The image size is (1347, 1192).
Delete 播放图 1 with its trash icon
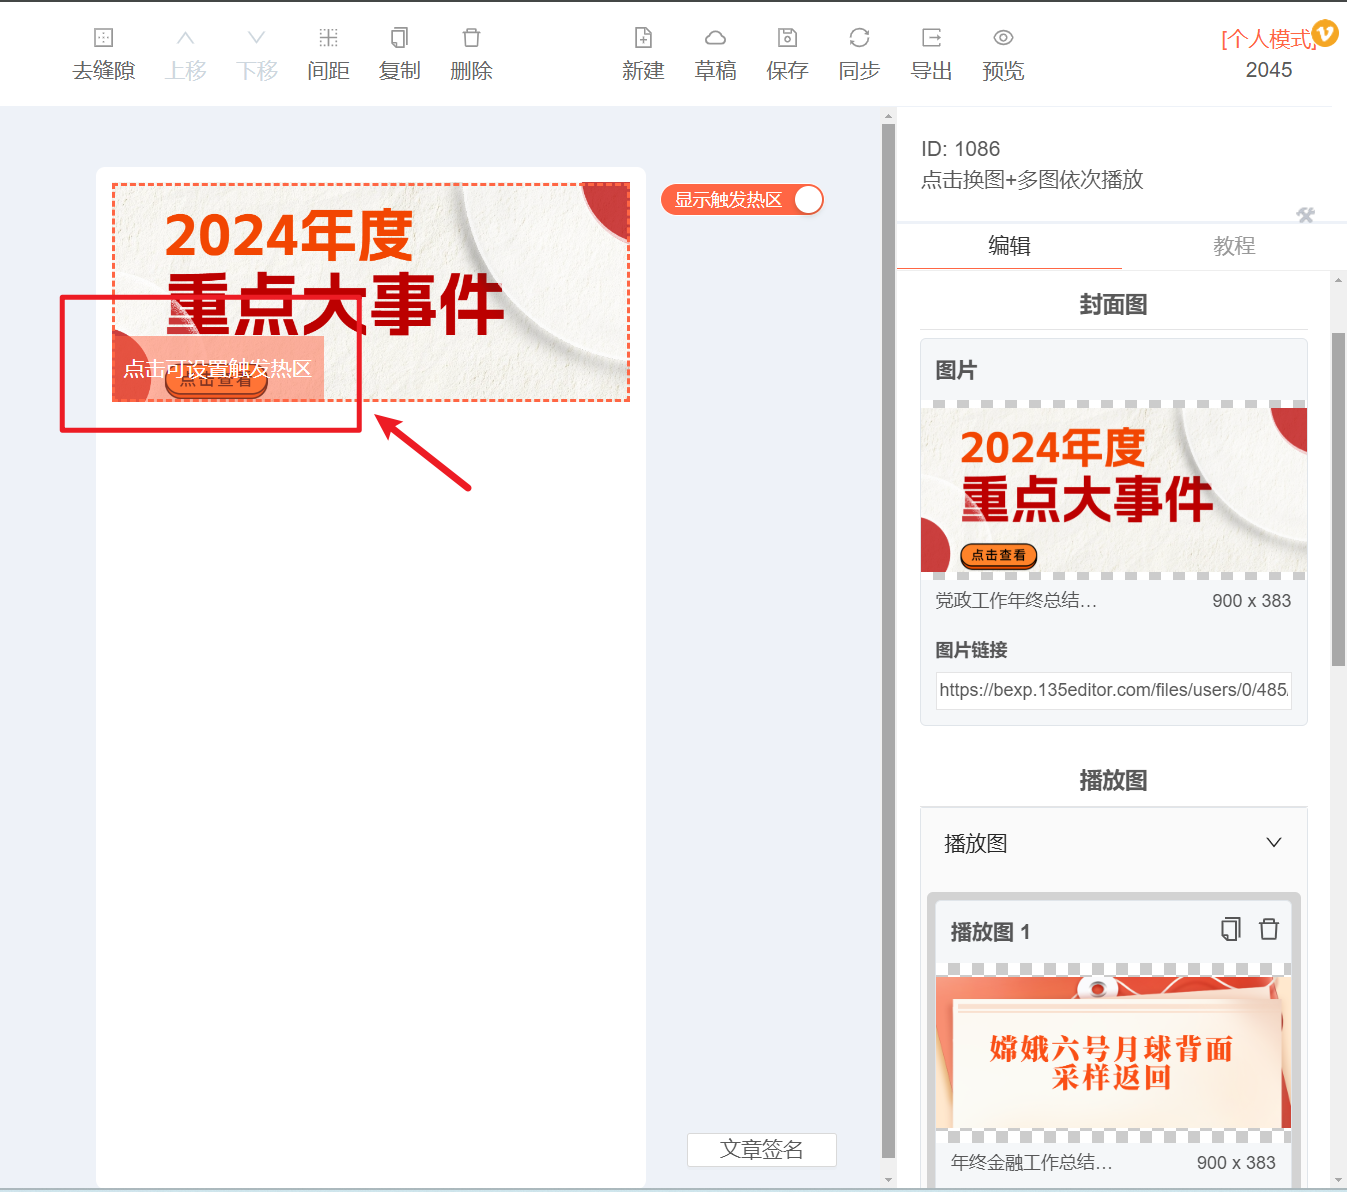coord(1269,929)
